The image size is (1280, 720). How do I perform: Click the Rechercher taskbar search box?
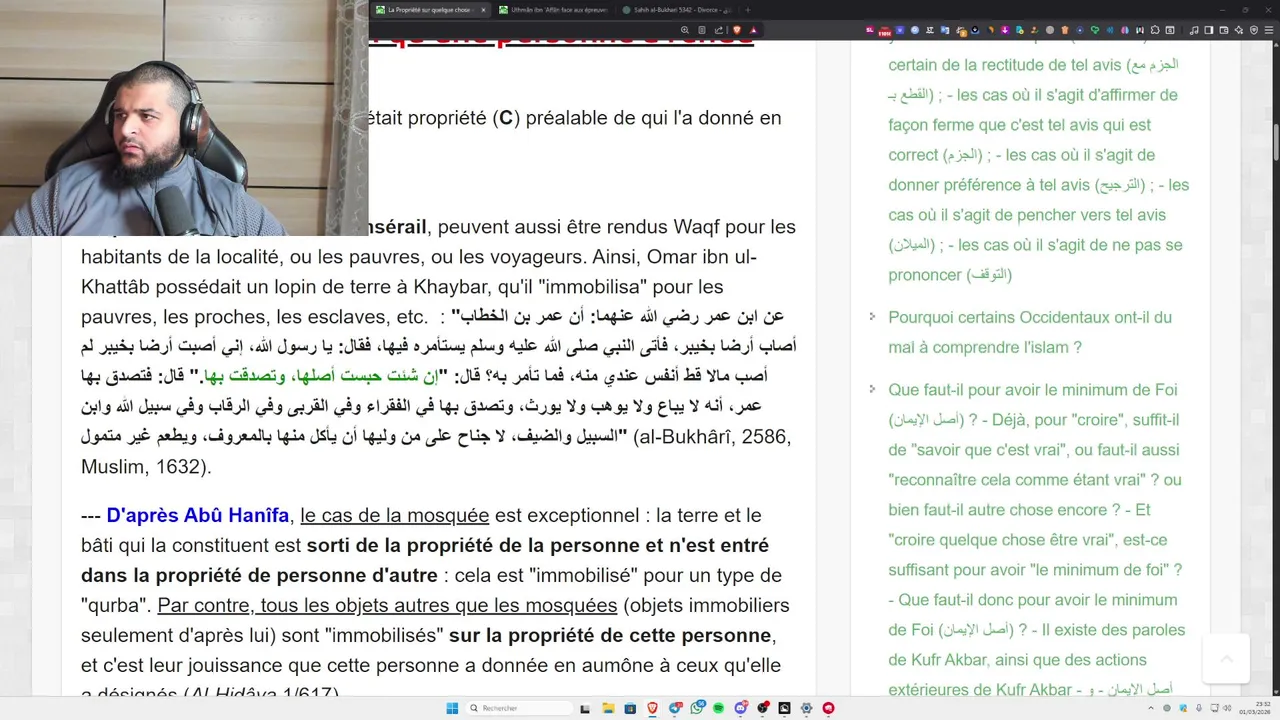[x=519, y=708]
